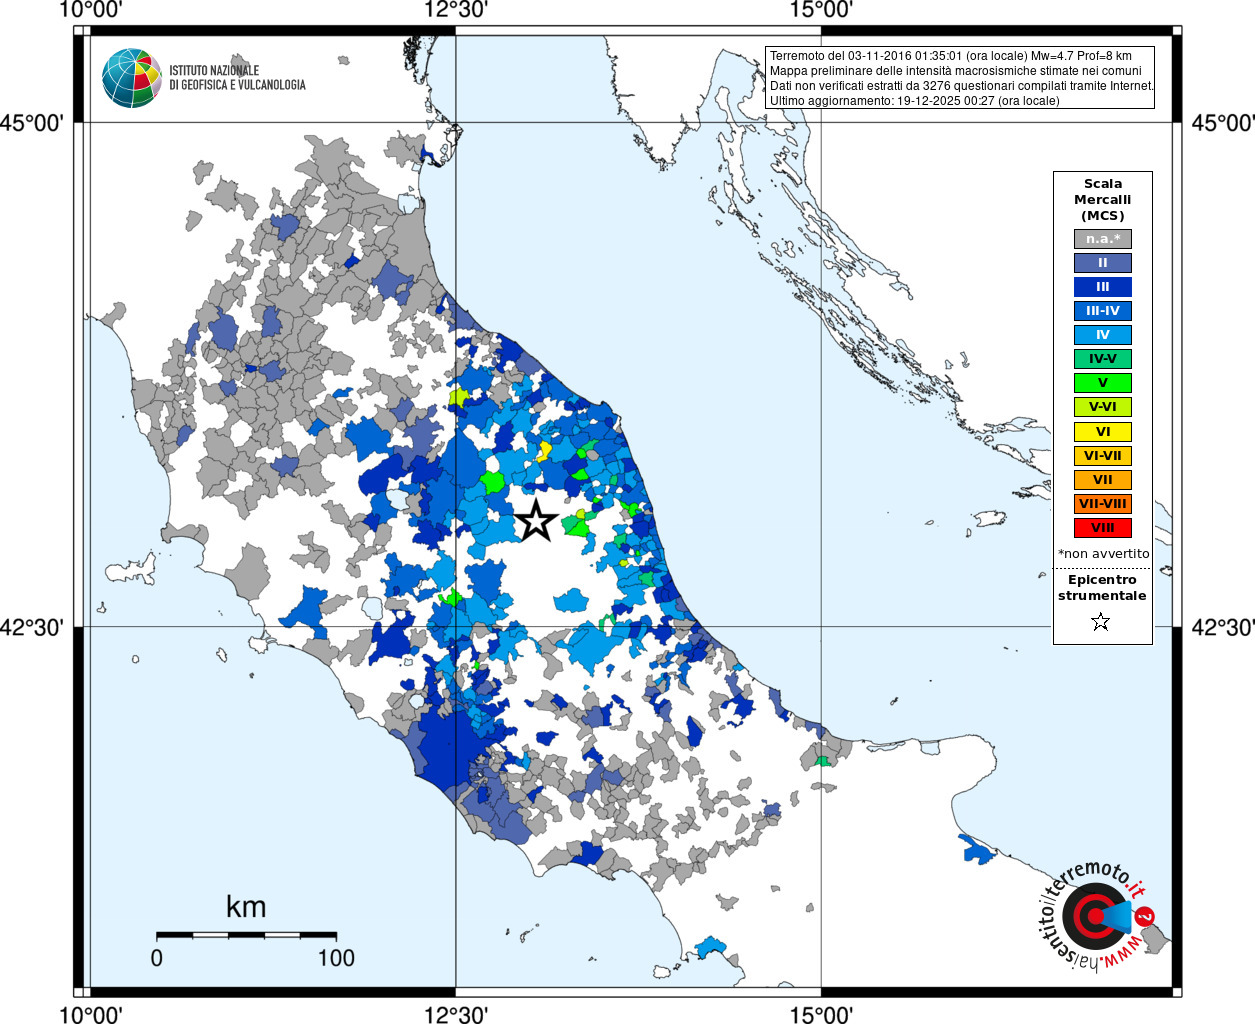Click 'ISTITUTO NAZIONALE DI GEOFISICA E VULCANOLOGIA' text

coord(237,78)
